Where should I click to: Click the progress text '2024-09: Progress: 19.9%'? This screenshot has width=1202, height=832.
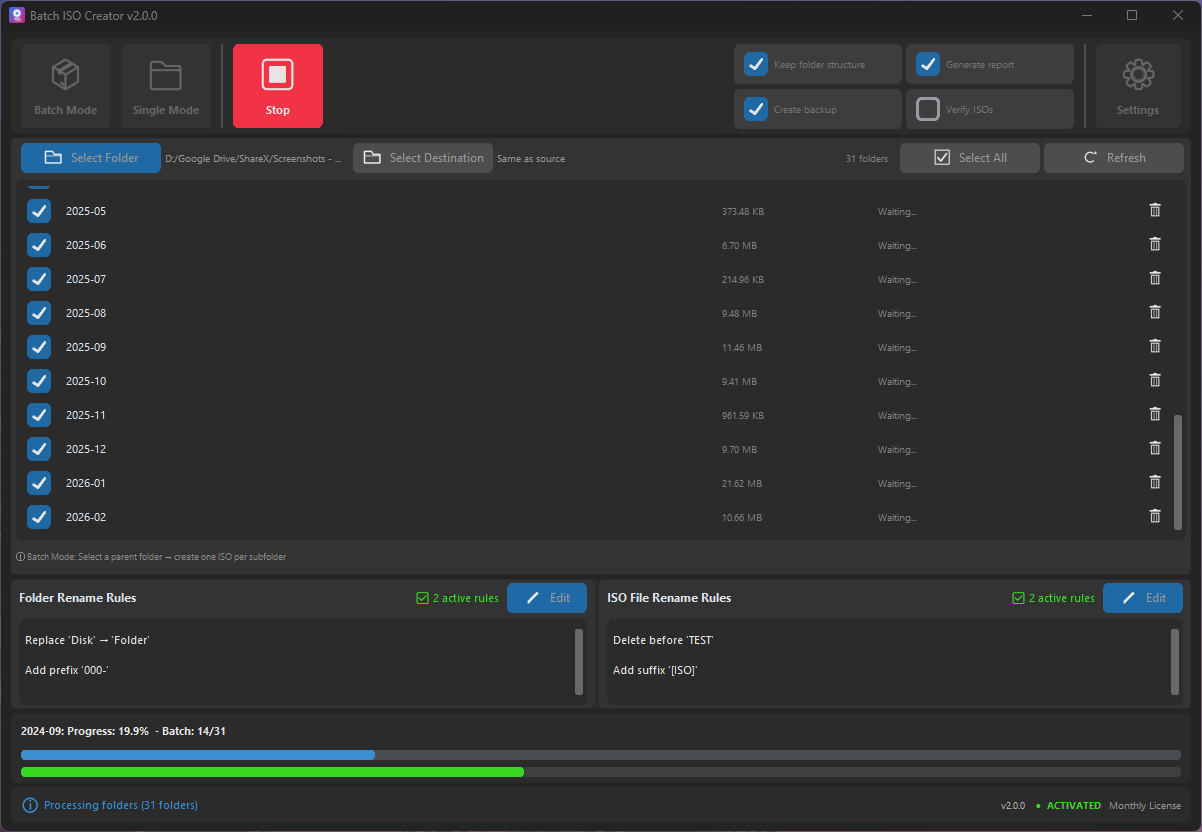pyautogui.click(x=85, y=731)
